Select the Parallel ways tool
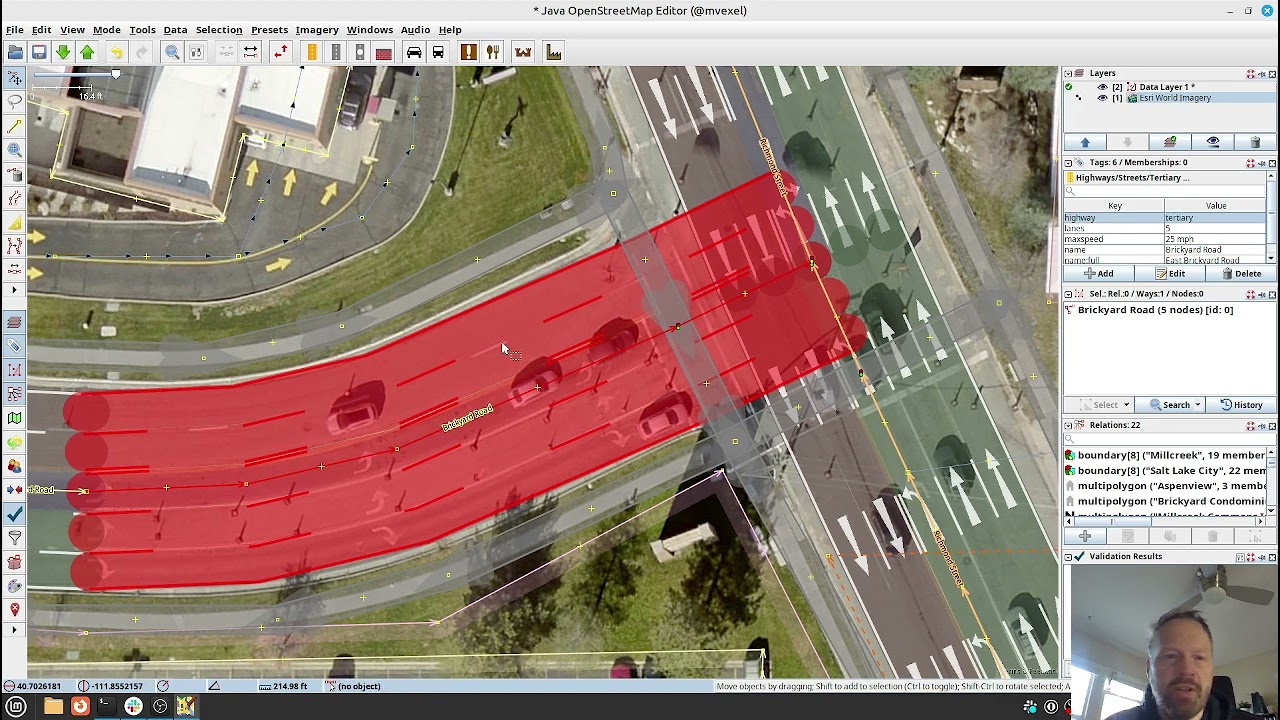 (15, 198)
